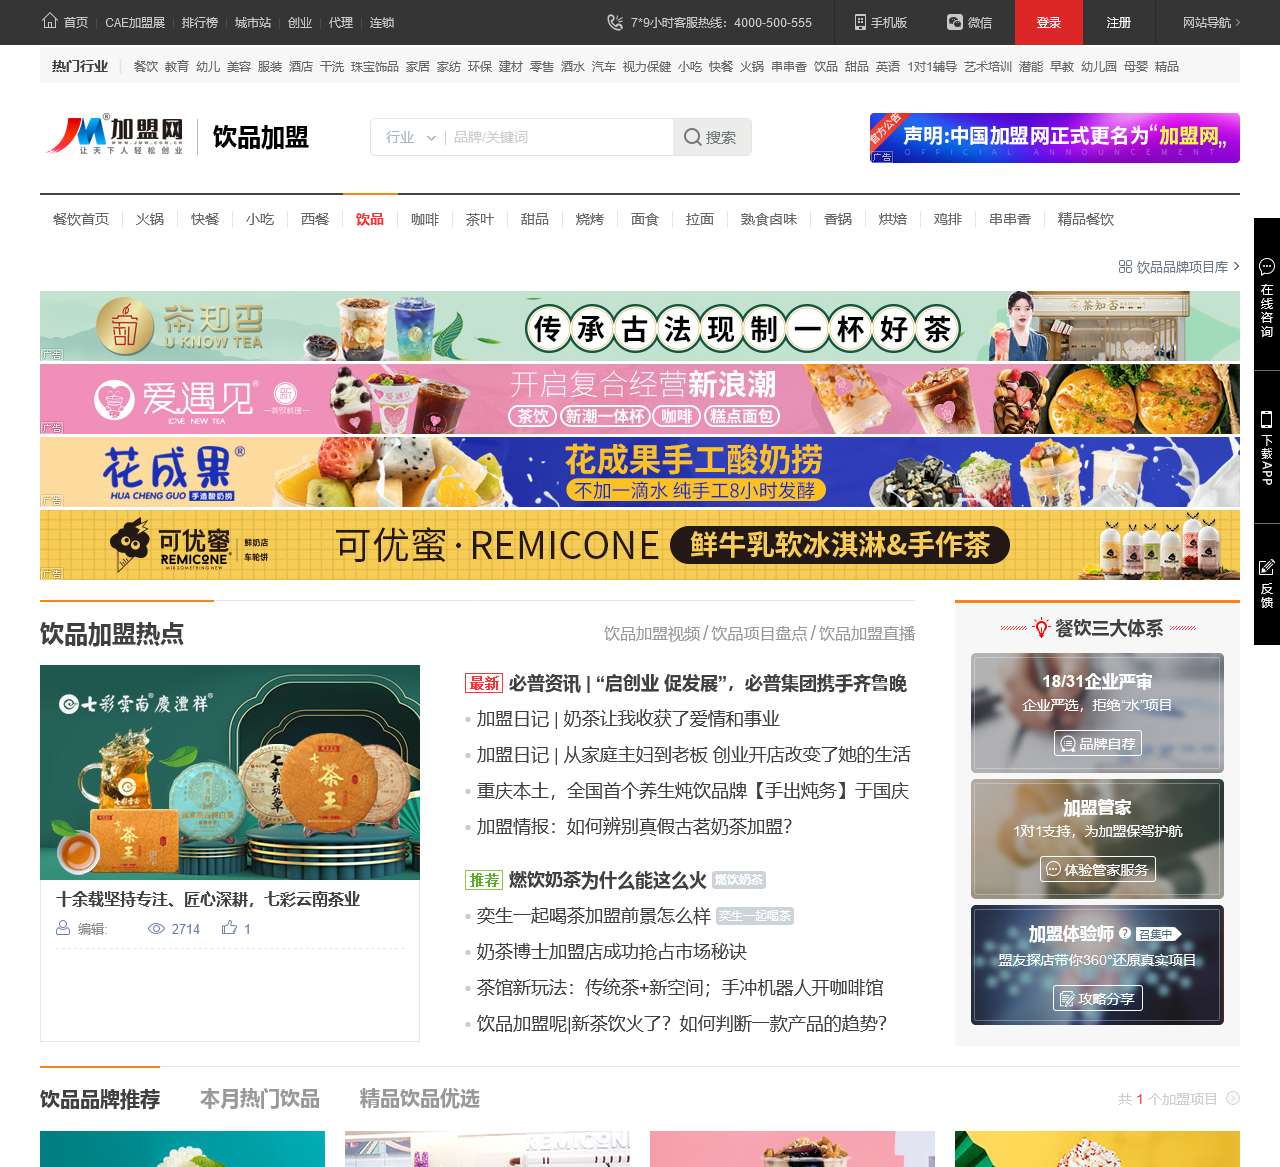1280x1167 pixels.
Task: Open 母婴 in 热门行业 bar
Action: [1136, 66]
